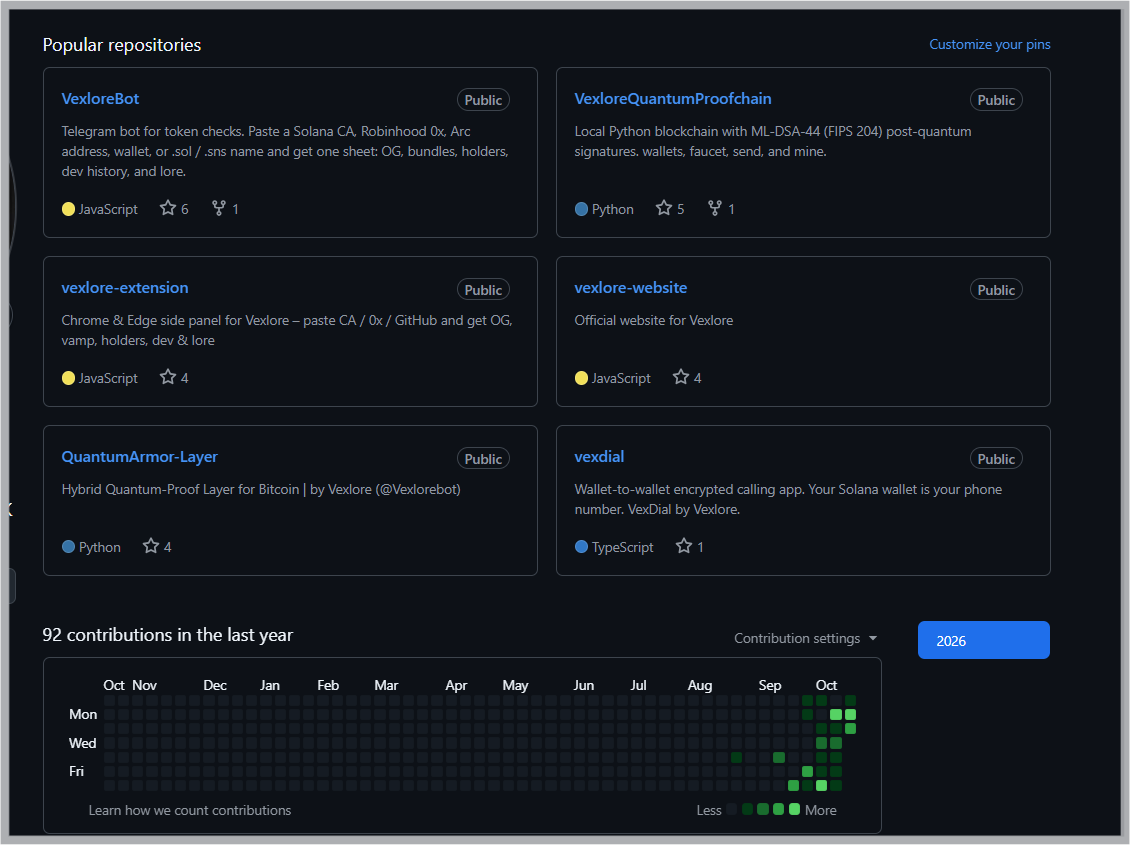This screenshot has width=1130, height=845.
Task: Click the "May" month label in the graph
Action: coord(515,685)
